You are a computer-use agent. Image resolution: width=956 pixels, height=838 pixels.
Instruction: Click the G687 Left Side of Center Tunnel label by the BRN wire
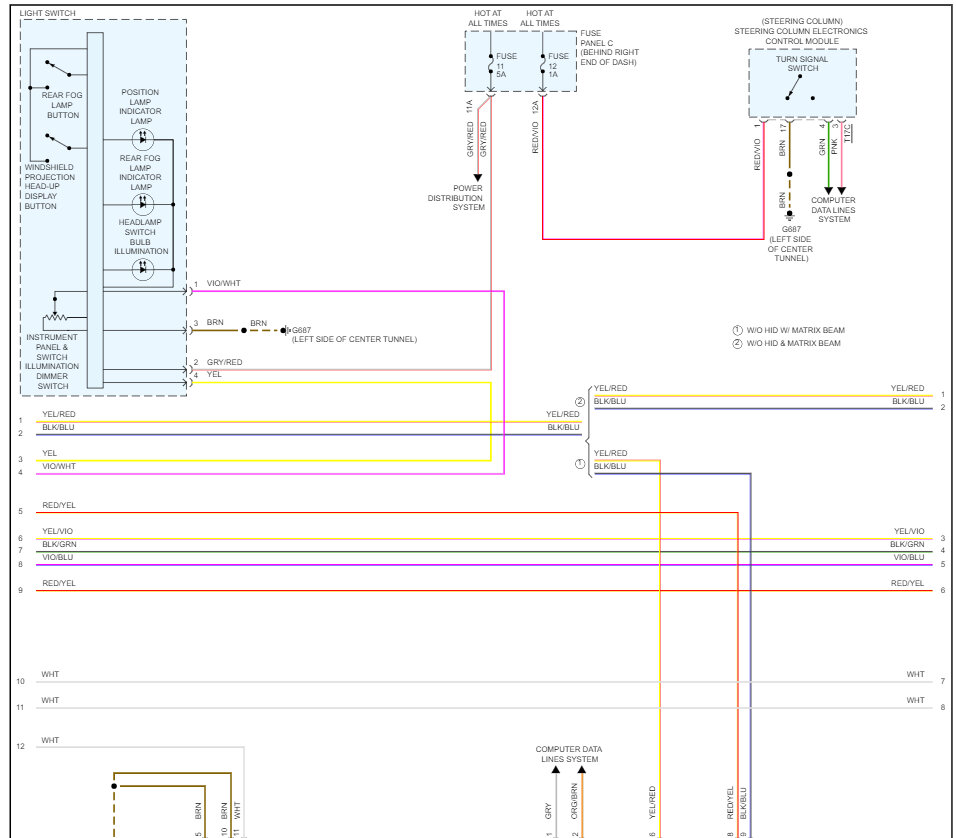[x=354, y=335]
